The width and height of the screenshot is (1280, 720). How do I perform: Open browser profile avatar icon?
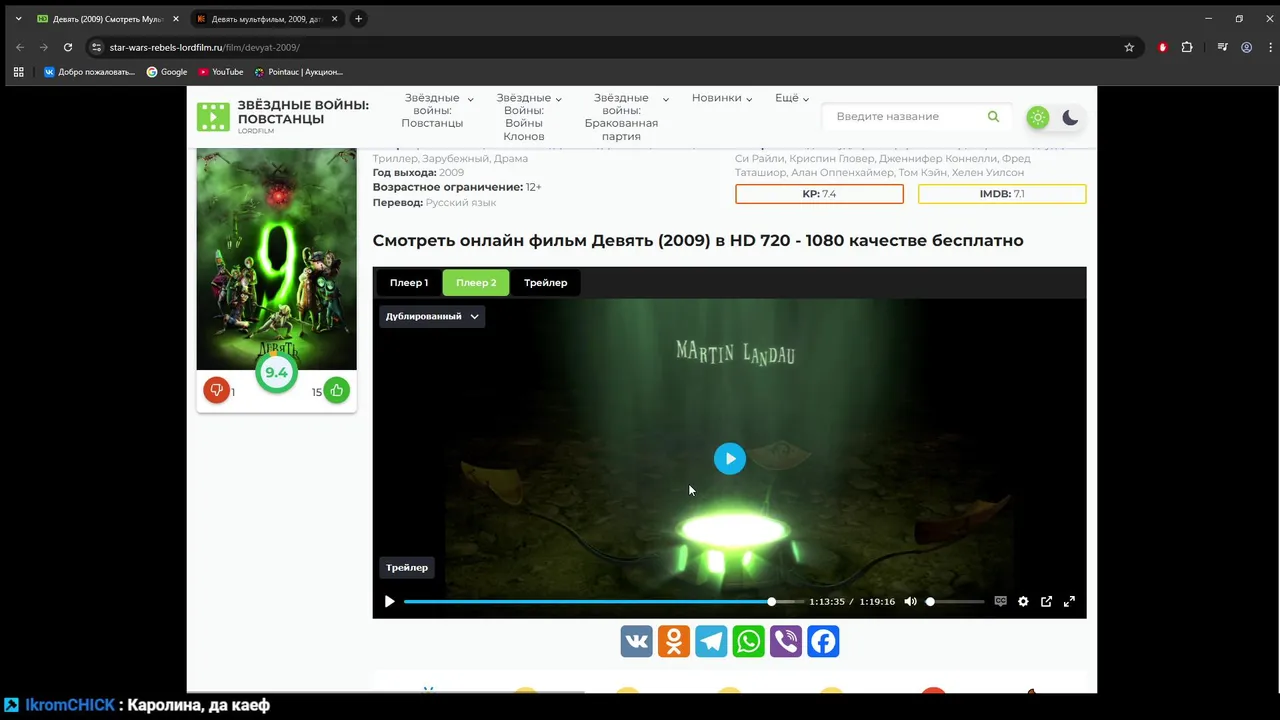(1247, 47)
